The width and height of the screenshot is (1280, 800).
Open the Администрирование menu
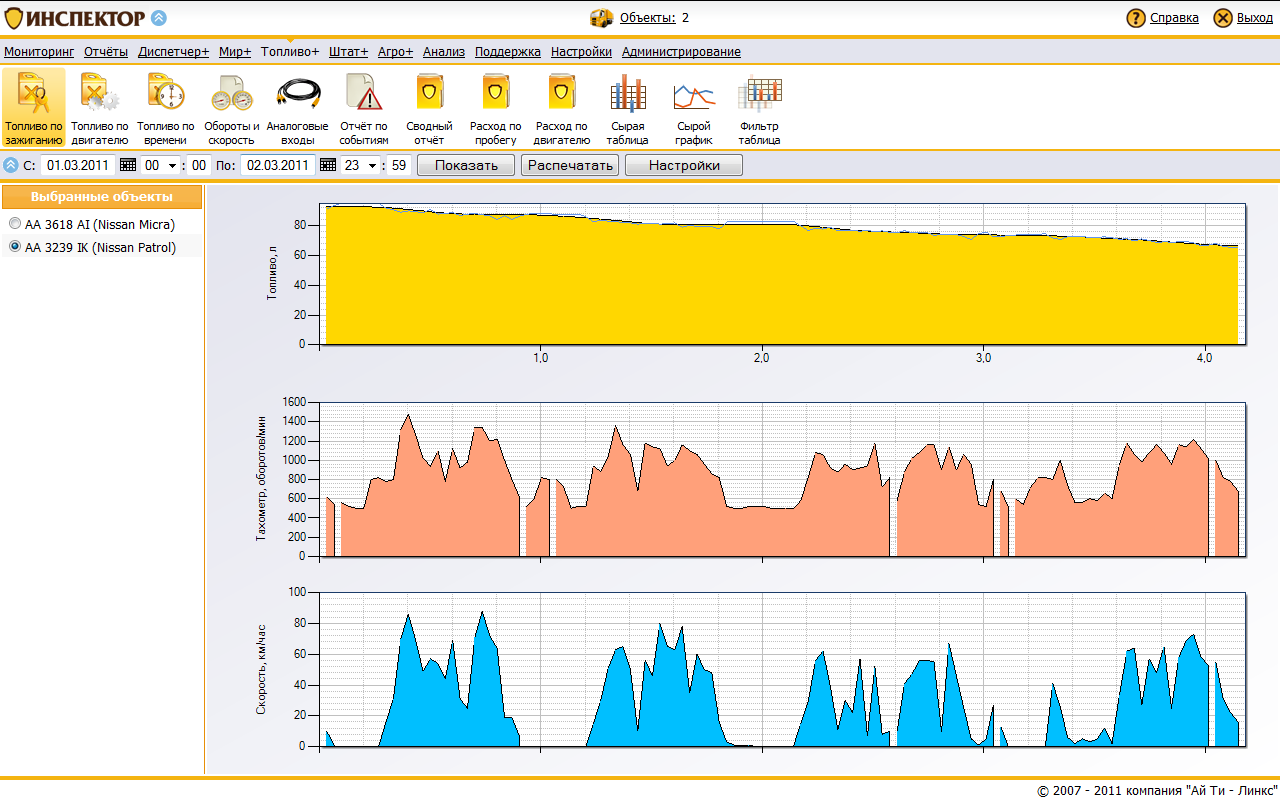[681, 52]
